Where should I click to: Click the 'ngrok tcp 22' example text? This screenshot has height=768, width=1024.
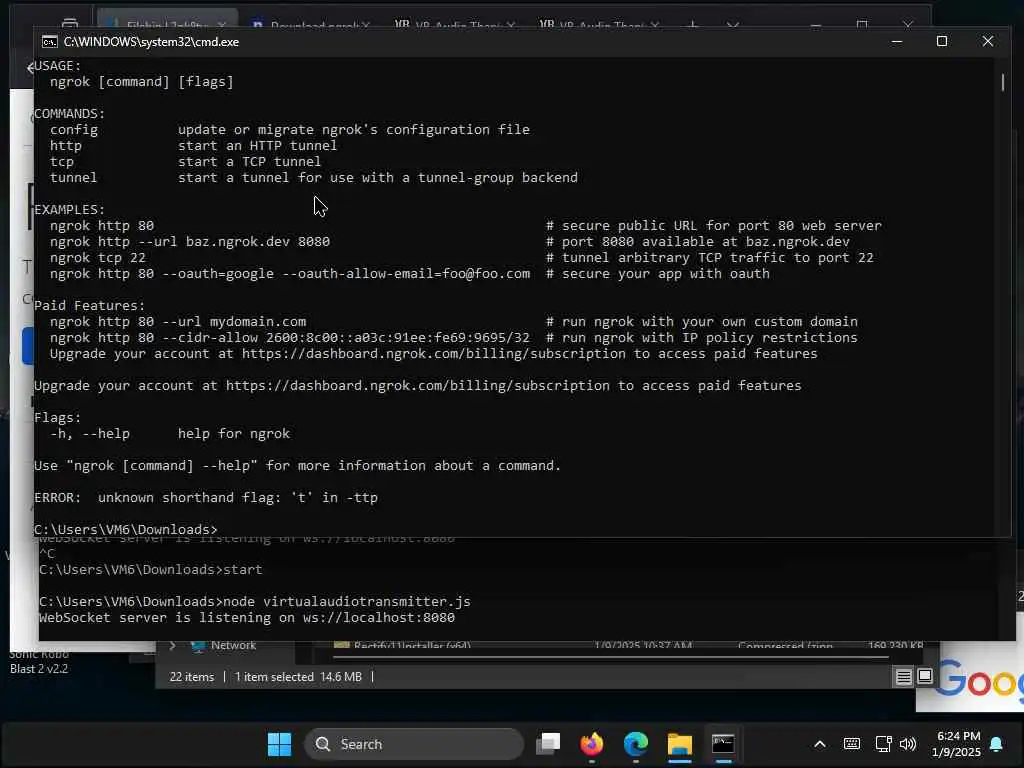click(98, 258)
